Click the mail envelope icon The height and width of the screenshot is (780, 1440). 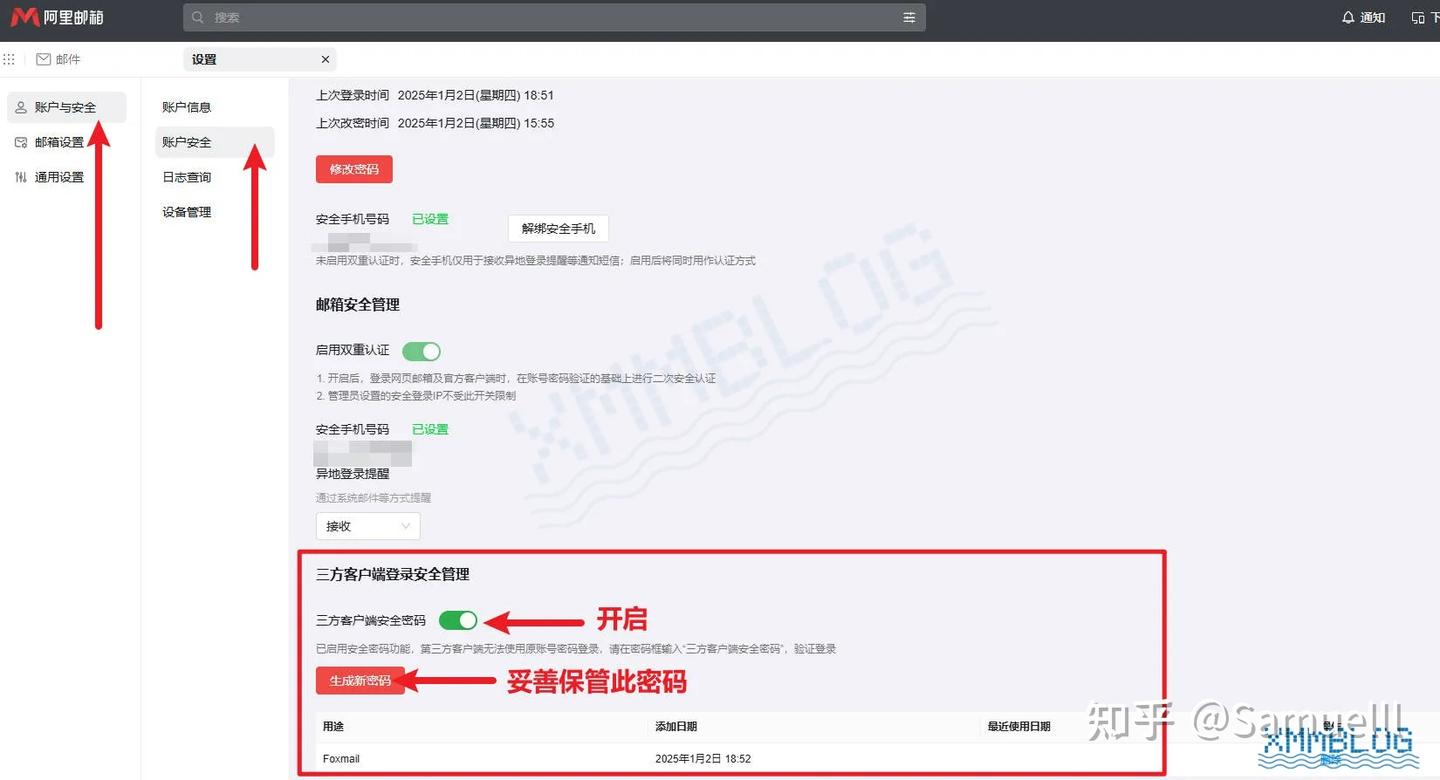44,59
